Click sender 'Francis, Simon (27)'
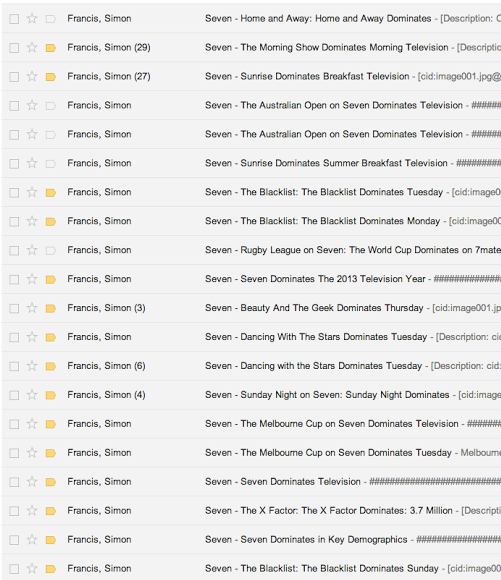Viewport: 501px width, 580px height. click(109, 76)
